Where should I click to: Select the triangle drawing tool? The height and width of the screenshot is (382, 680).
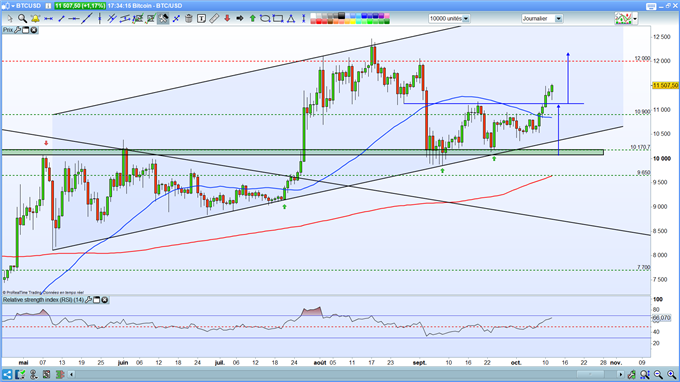pyautogui.click(x=291, y=19)
